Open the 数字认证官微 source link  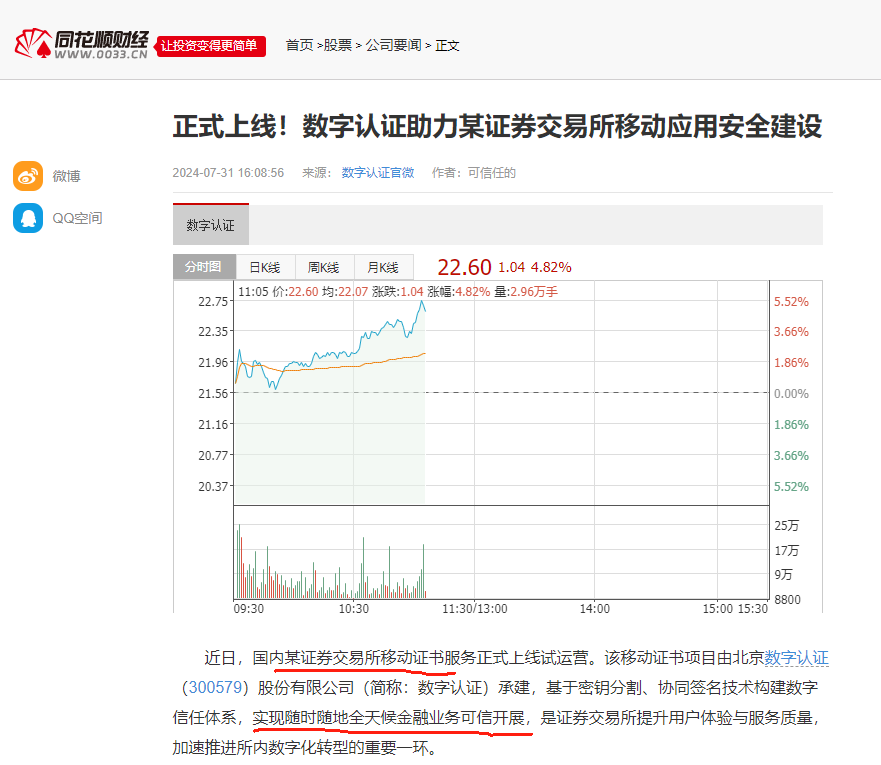378,173
